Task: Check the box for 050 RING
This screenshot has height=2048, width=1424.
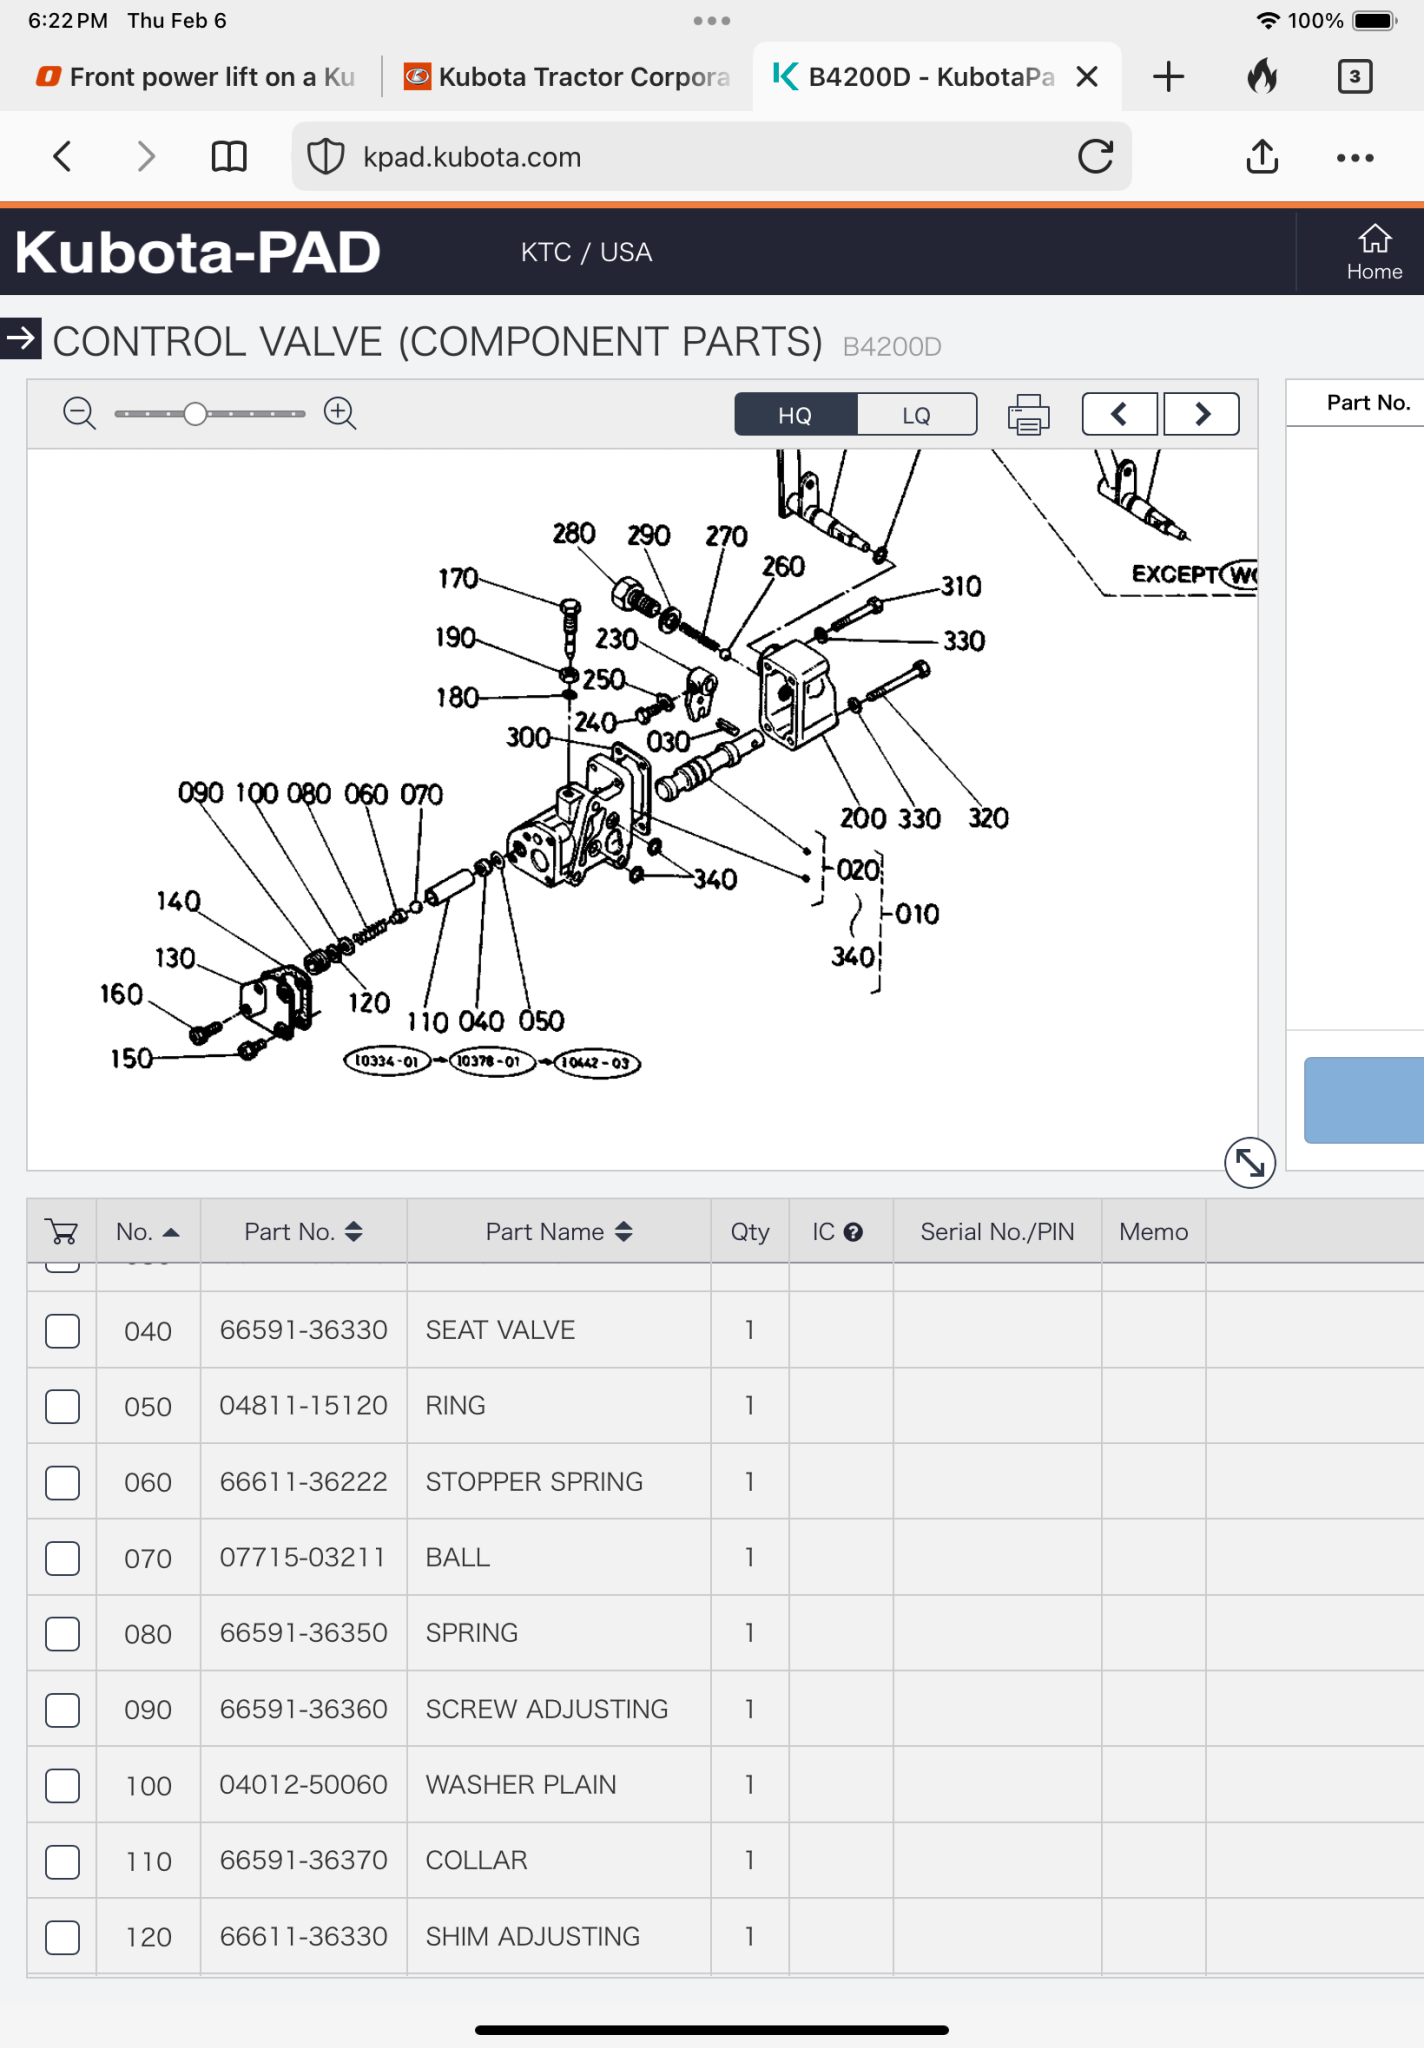Action: (x=62, y=1406)
